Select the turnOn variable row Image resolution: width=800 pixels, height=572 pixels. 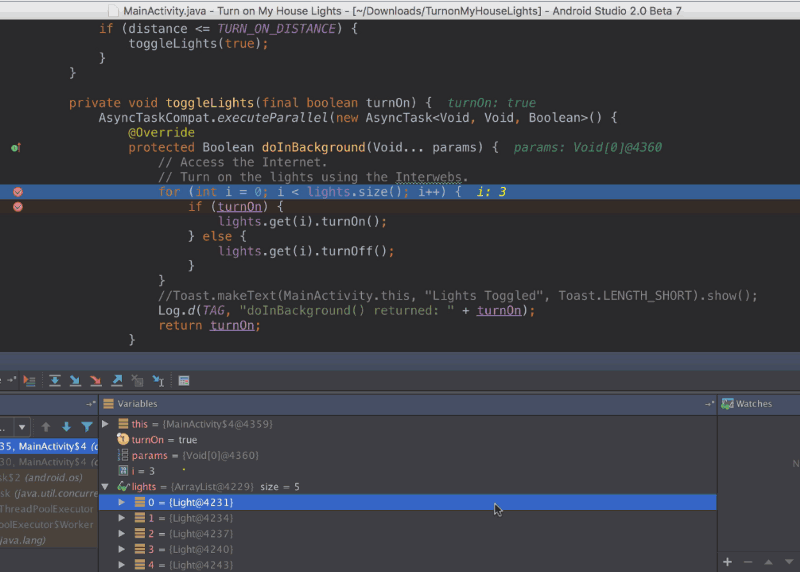(160, 440)
